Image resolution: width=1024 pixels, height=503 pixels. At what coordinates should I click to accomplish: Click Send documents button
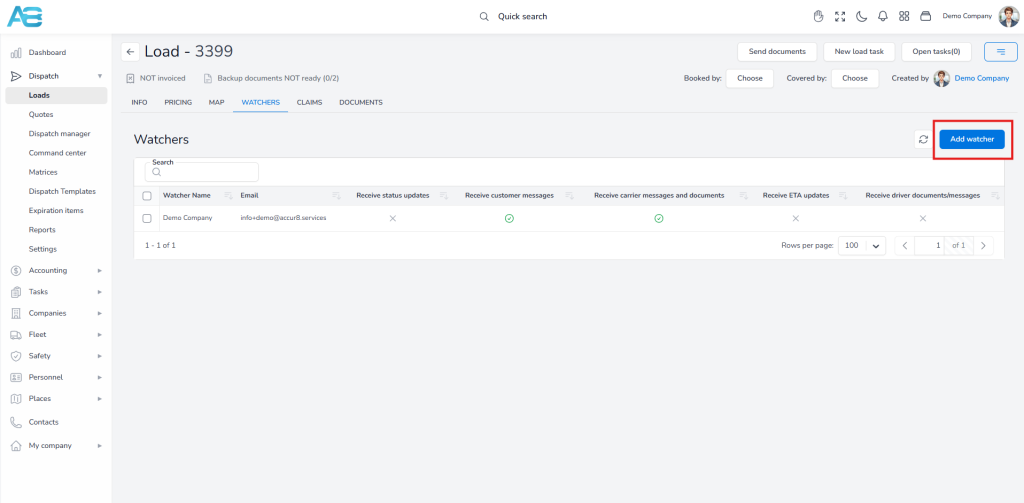[777, 52]
